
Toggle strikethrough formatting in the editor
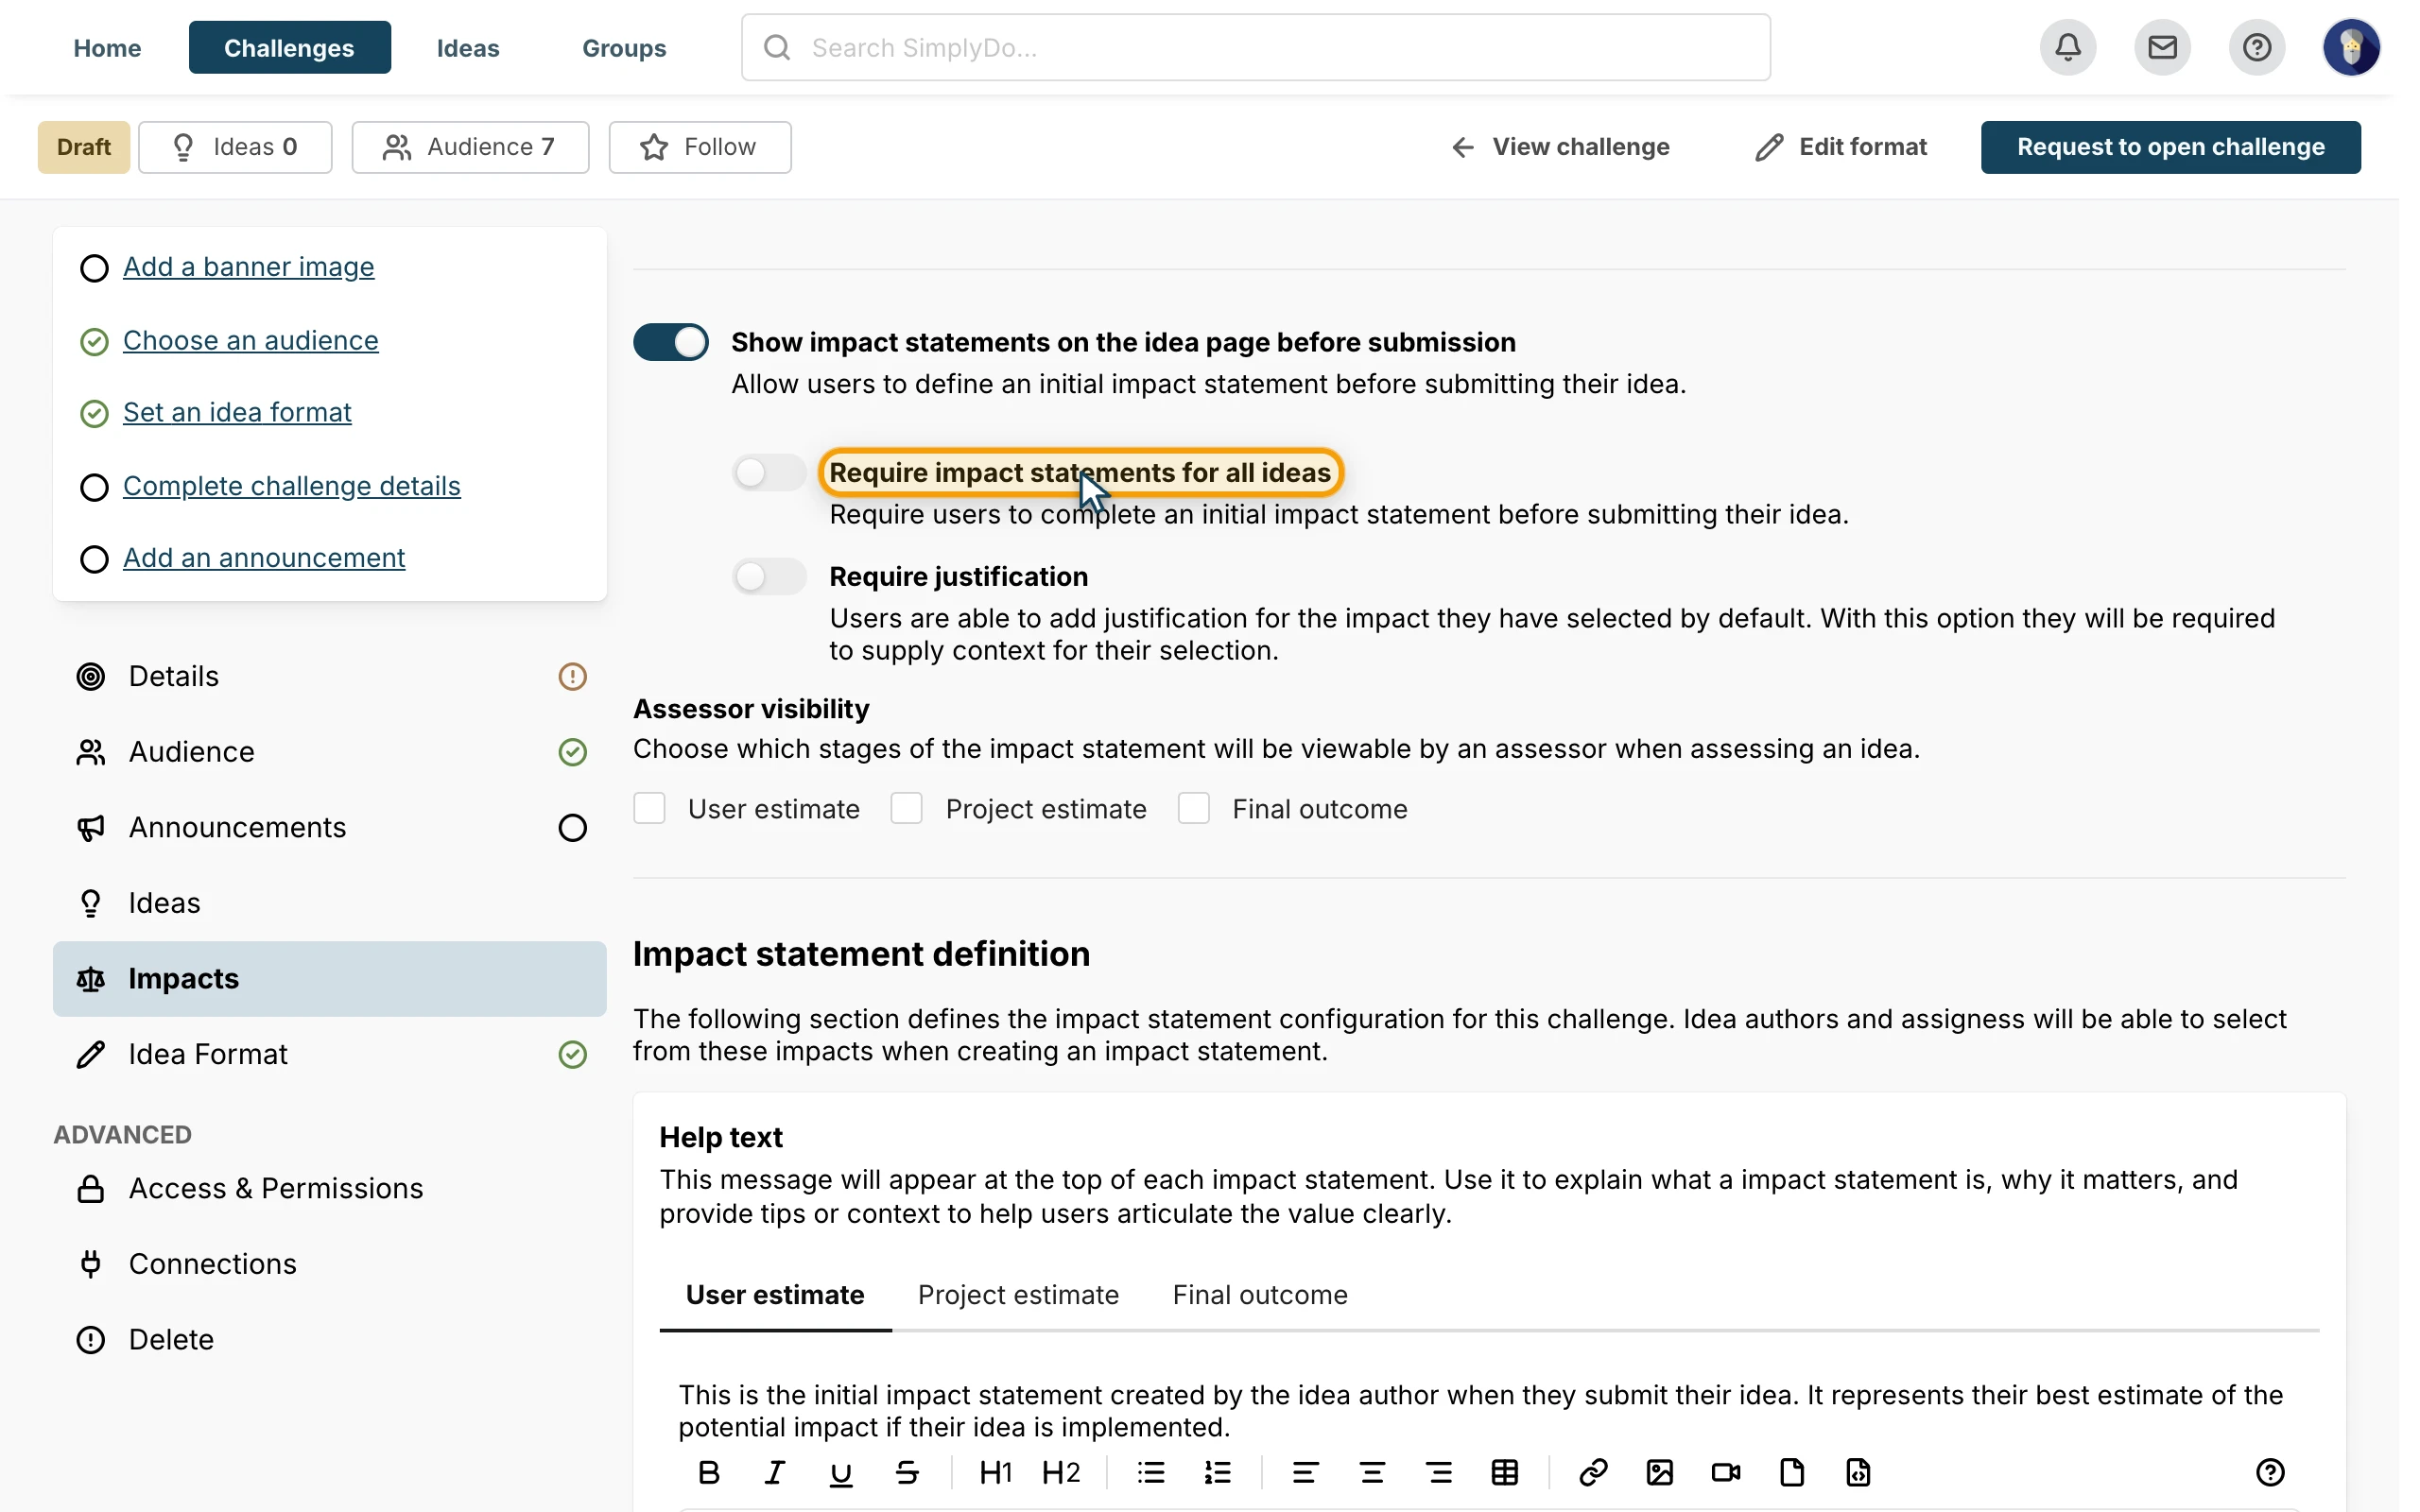pyautogui.click(x=907, y=1472)
